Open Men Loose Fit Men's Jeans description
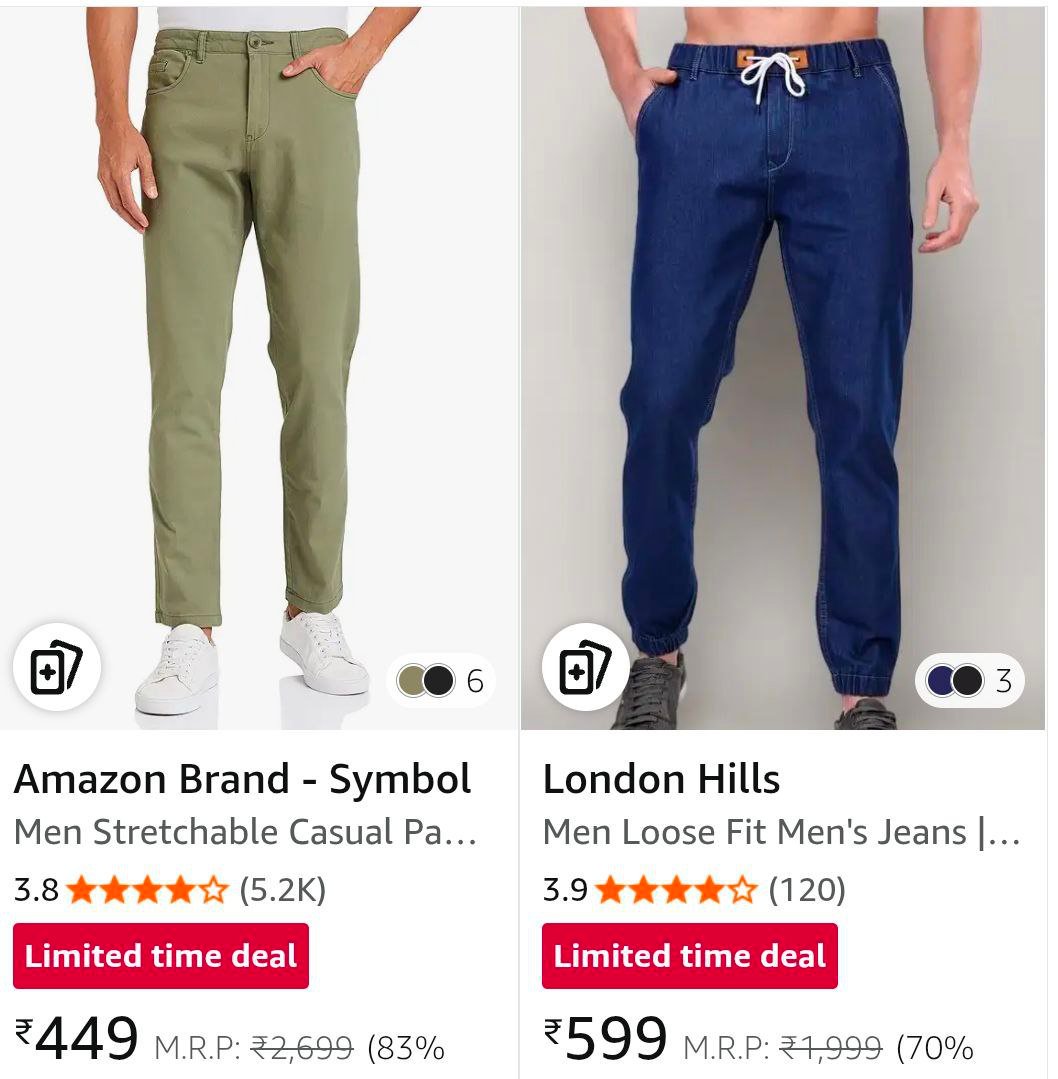This screenshot has height=1079, width=1058. pos(781,832)
